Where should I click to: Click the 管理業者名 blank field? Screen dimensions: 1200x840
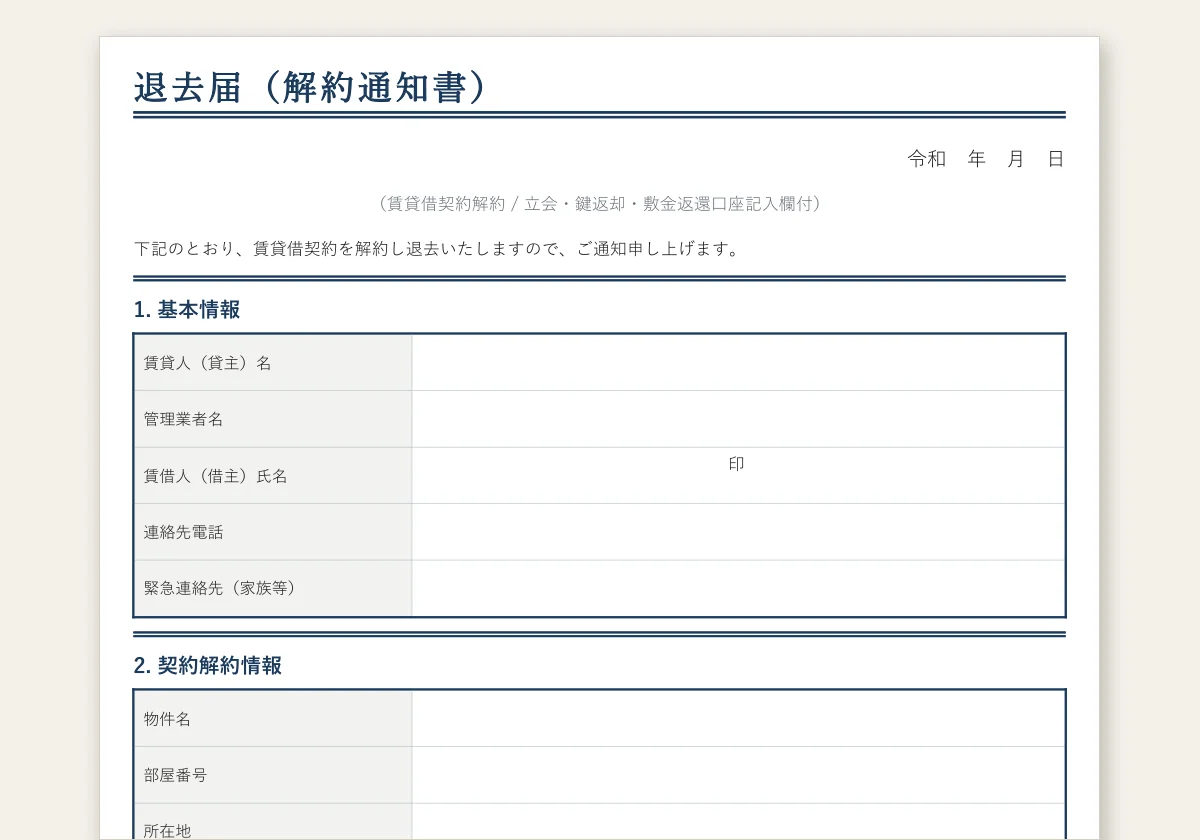point(738,419)
